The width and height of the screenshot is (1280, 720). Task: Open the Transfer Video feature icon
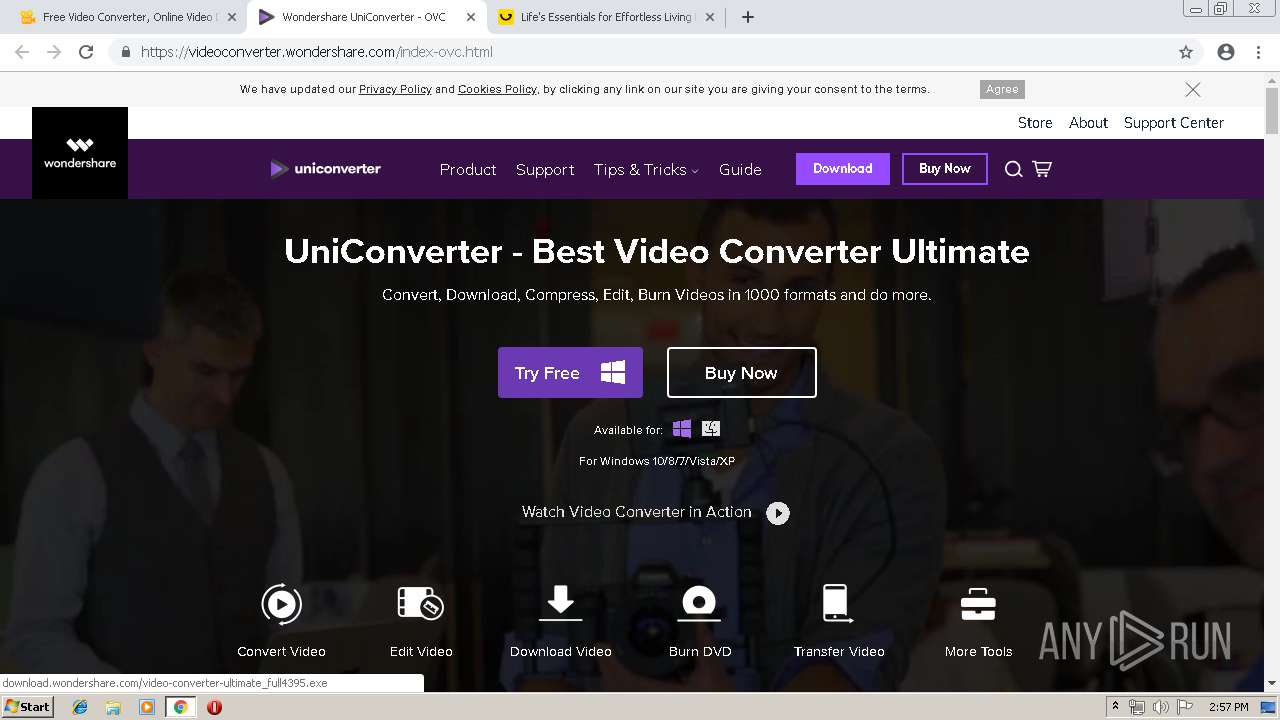pyautogui.click(x=836, y=604)
